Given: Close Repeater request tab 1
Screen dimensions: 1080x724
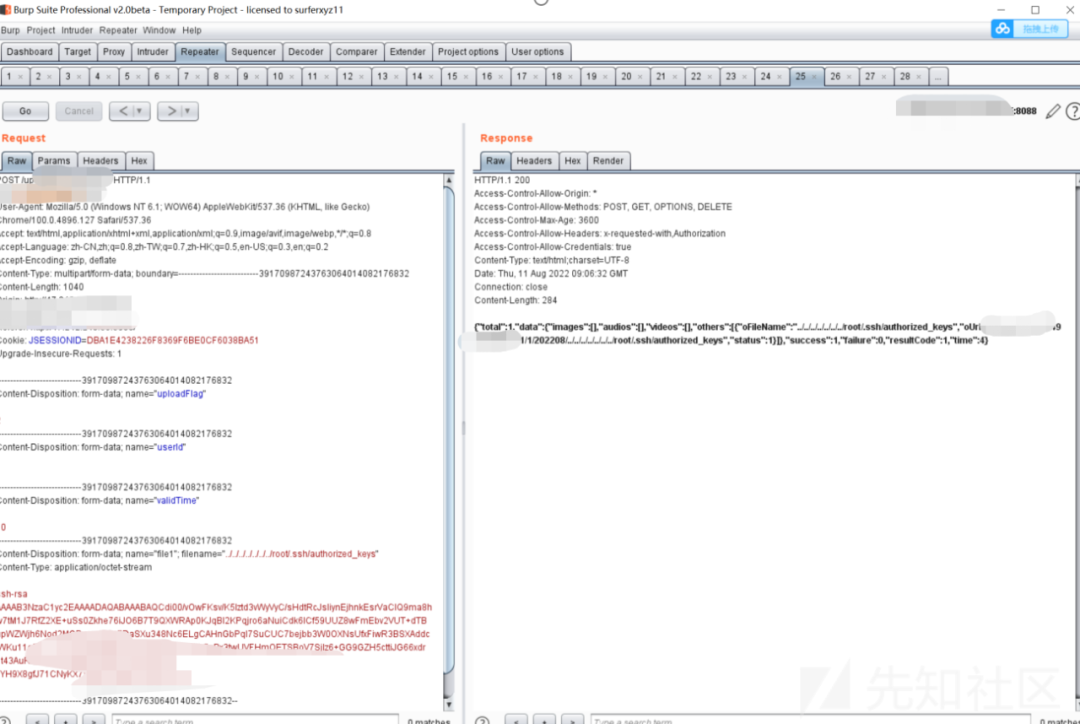Looking at the screenshot, I should tap(21, 77).
